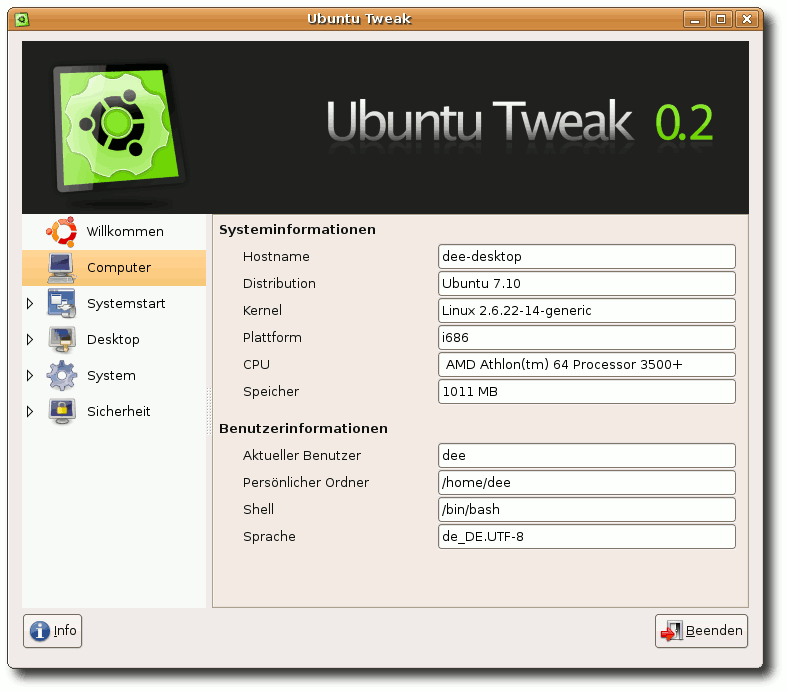
Task: Click the Desktop icon in sidebar
Action: (x=62, y=340)
